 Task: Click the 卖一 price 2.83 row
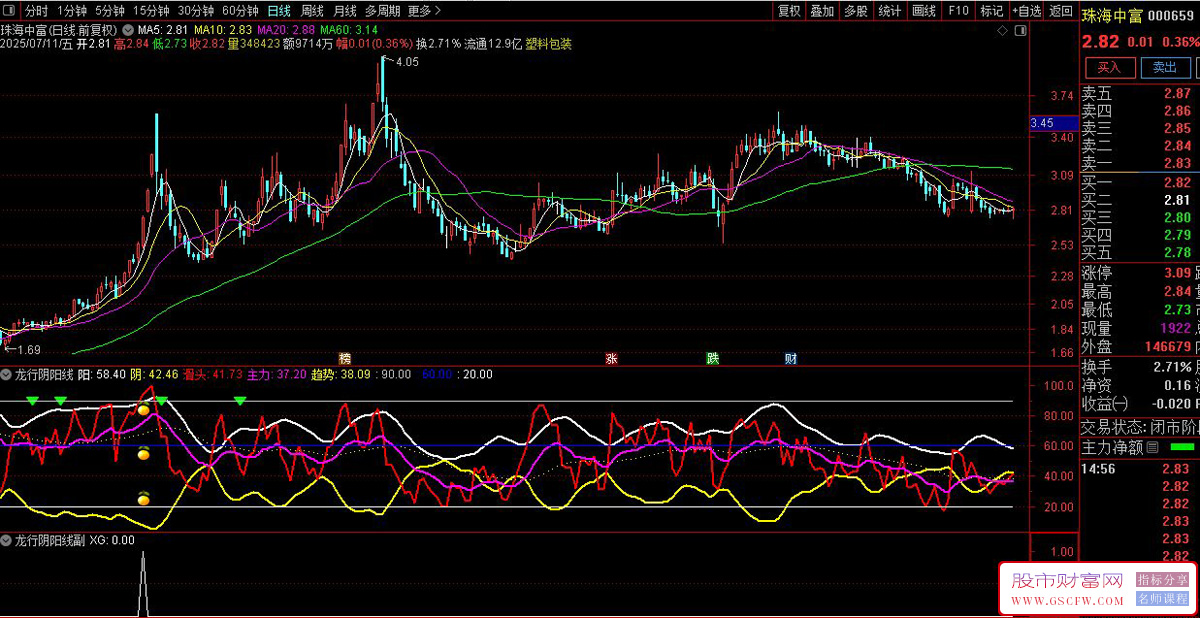click(x=1140, y=163)
